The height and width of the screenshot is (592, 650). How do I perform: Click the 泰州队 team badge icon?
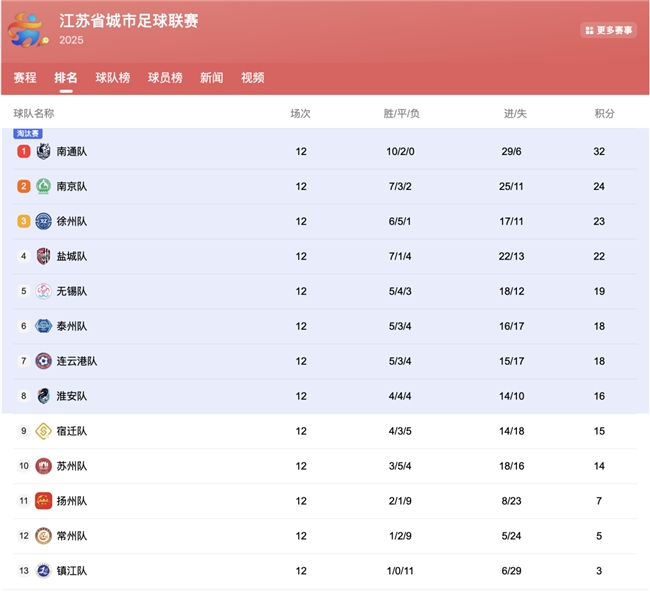pos(43,326)
